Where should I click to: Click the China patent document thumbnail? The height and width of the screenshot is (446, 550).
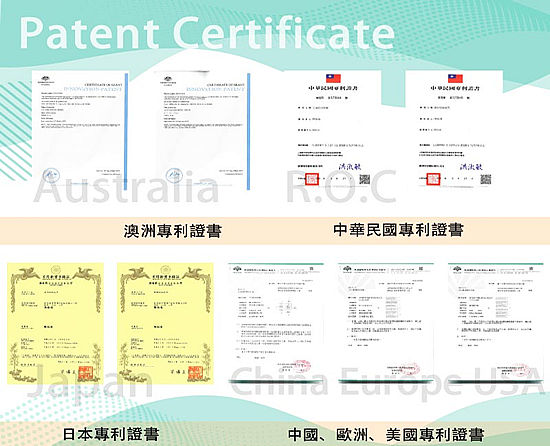point(275,323)
